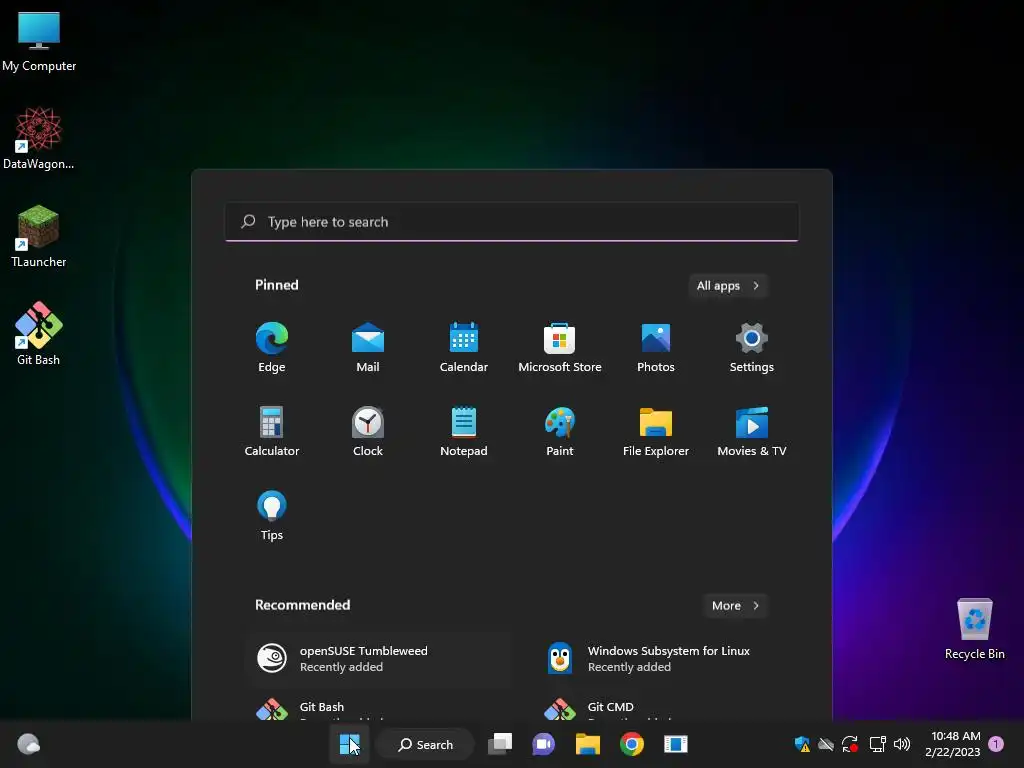
Task: Open the notification count badge
Action: click(996, 744)
